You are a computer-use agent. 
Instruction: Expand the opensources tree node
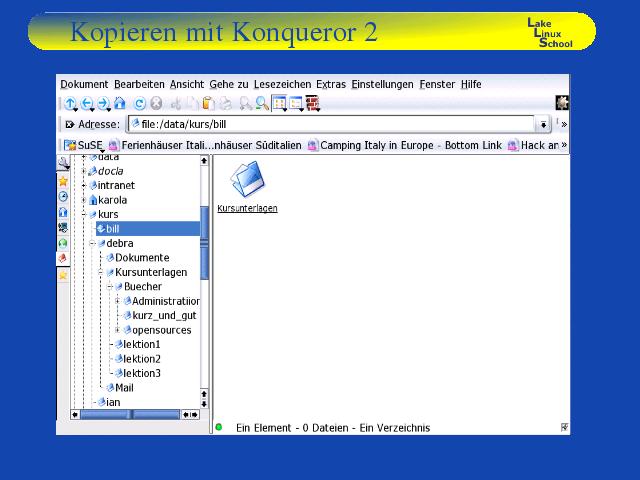[x=118, y=330]
